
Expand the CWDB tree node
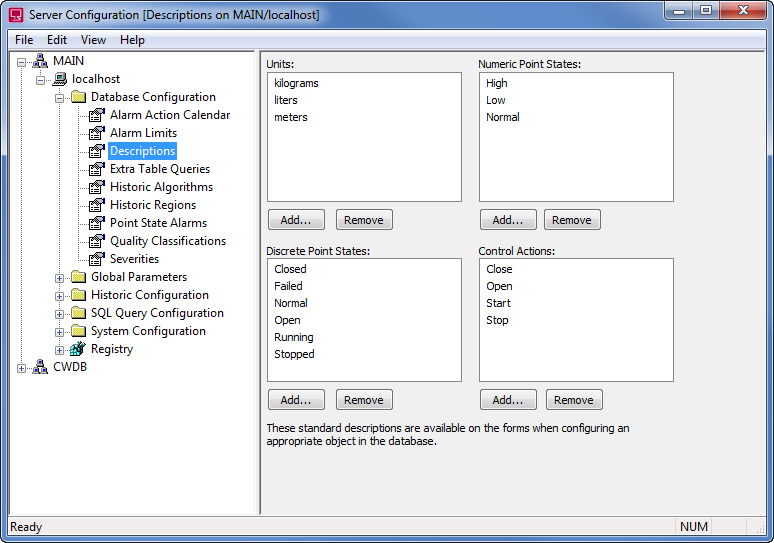22,367
